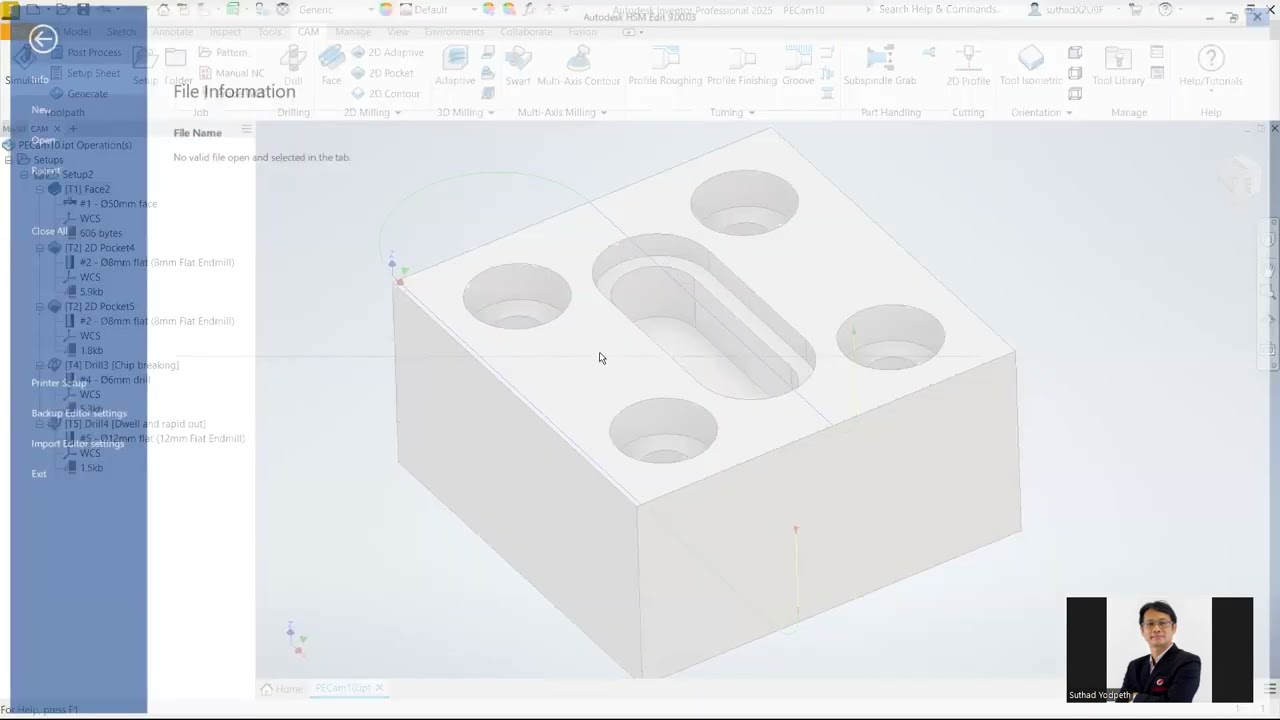Switch to the Annotate ribbon tab
Image resolution: width=1280 pixels, height=720 pixels.
click(x=173, y=32)
